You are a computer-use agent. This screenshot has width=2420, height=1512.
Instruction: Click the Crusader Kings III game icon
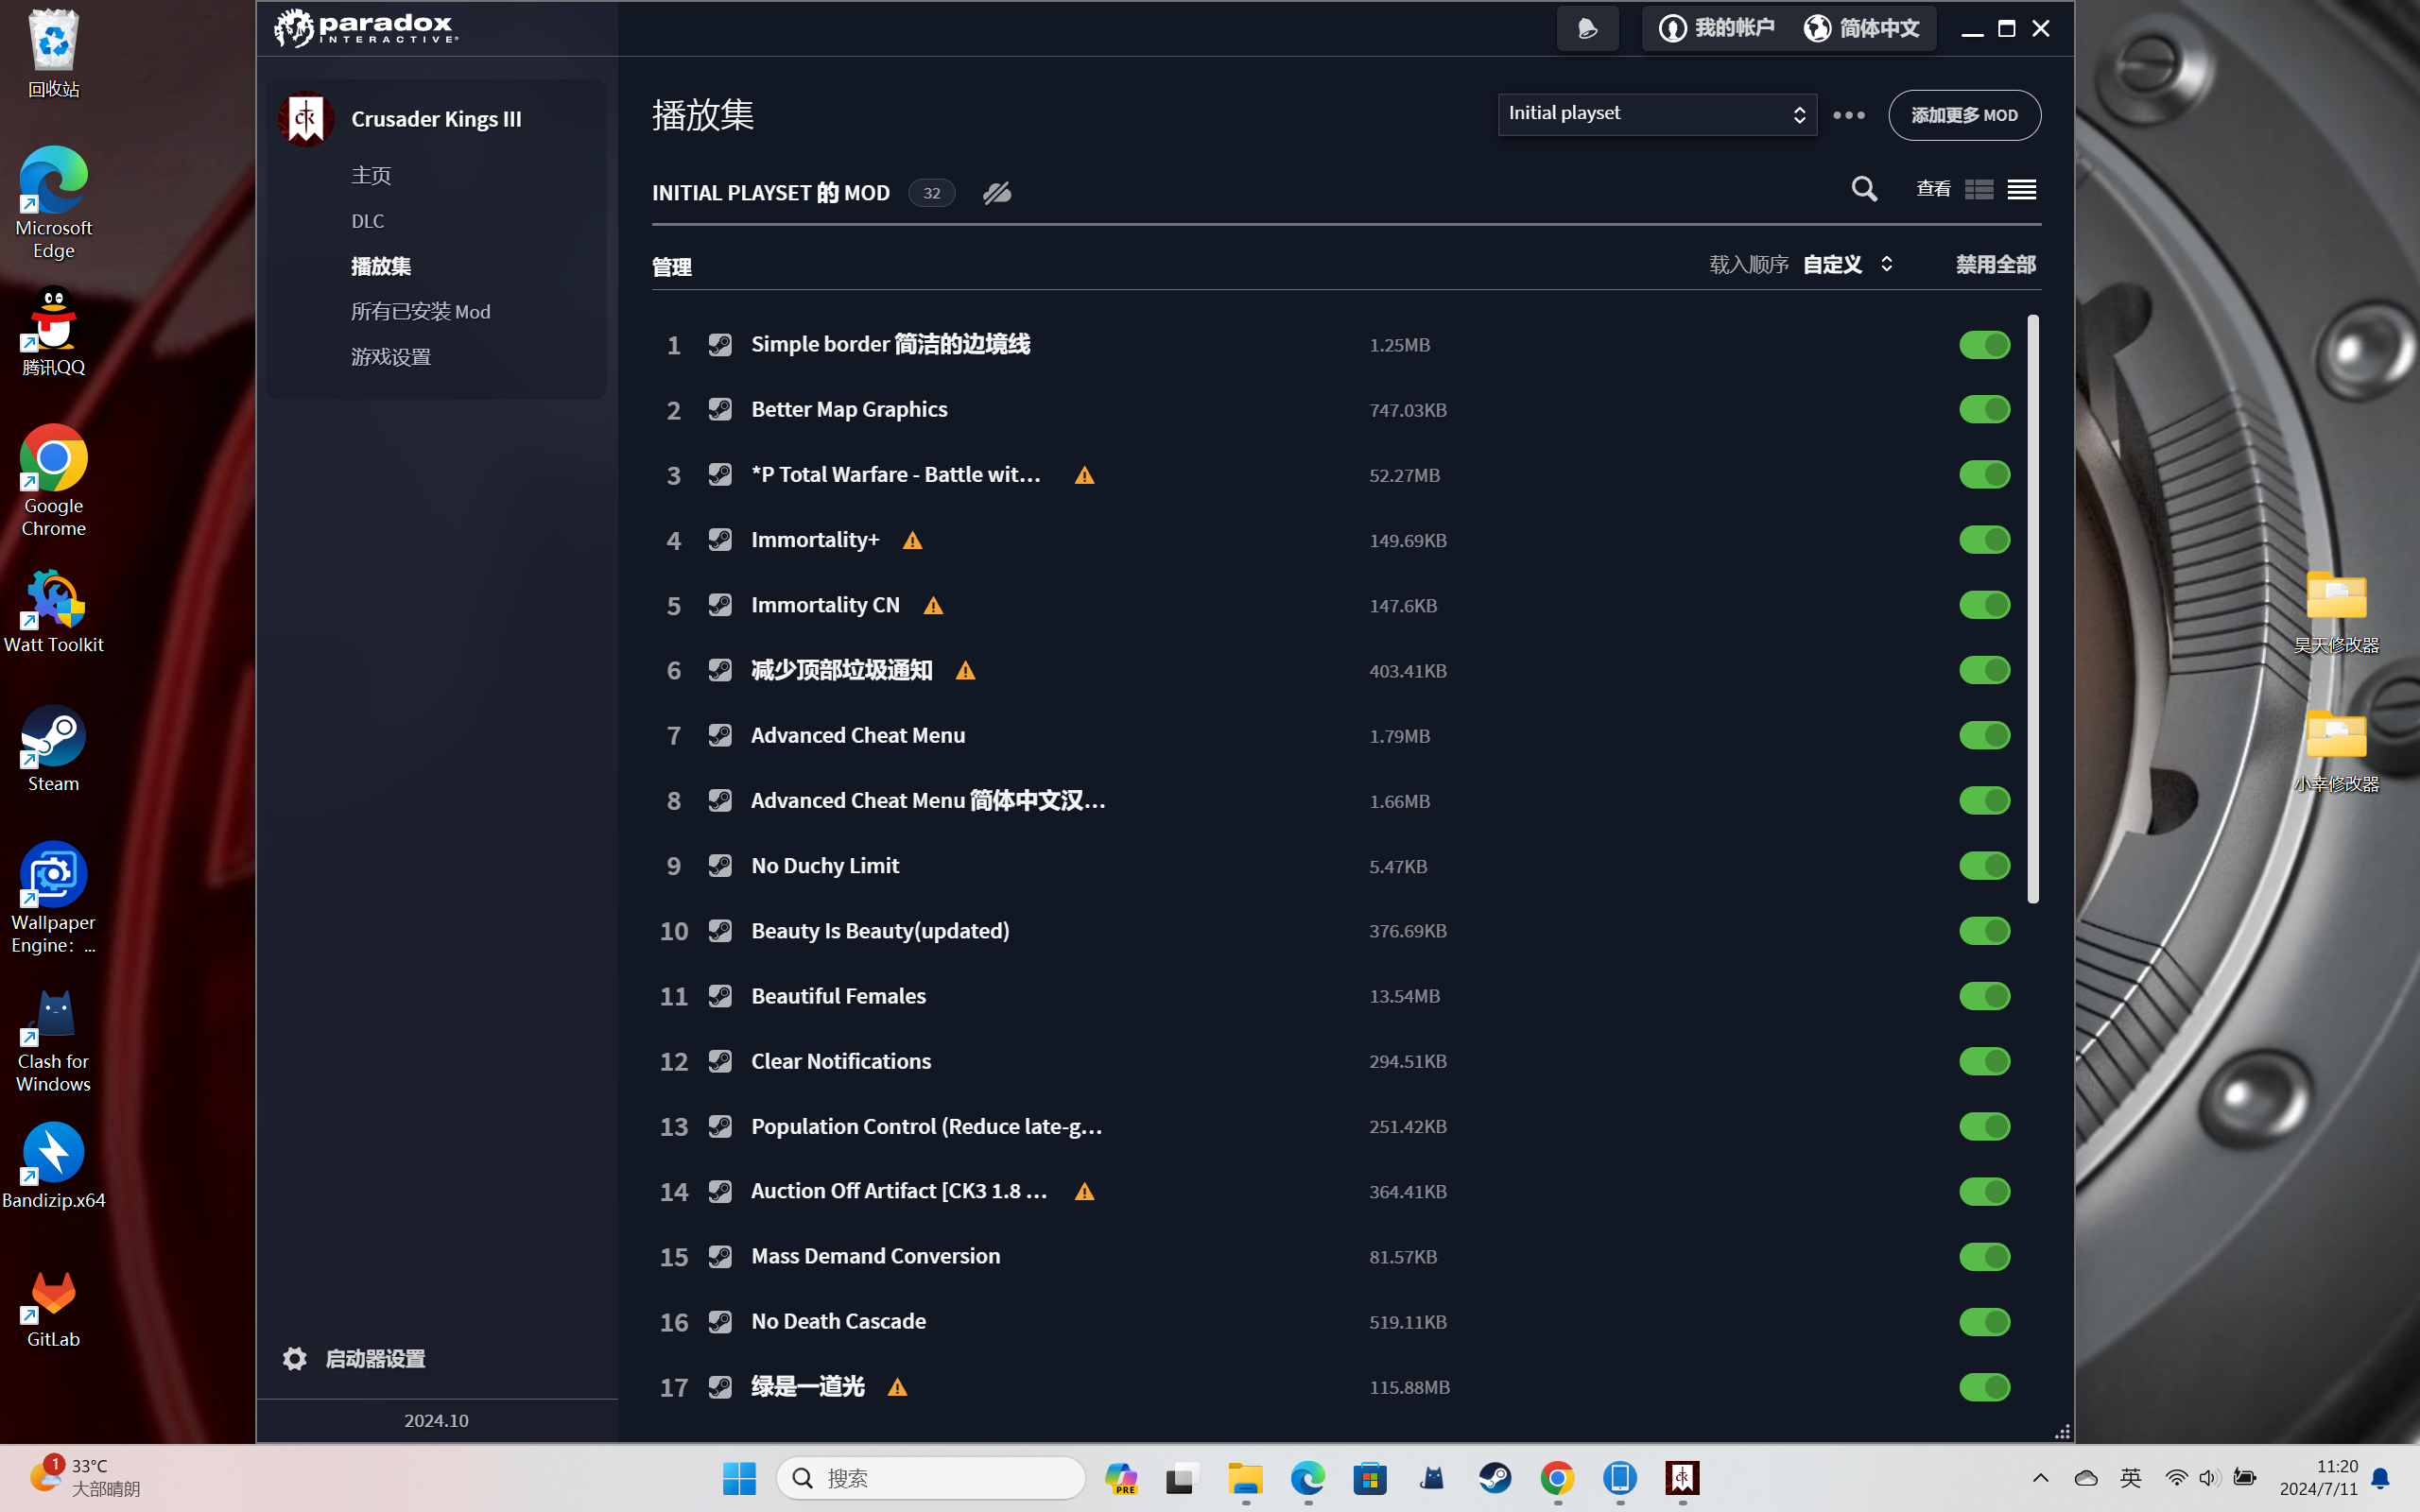click(x=305, y=119)
